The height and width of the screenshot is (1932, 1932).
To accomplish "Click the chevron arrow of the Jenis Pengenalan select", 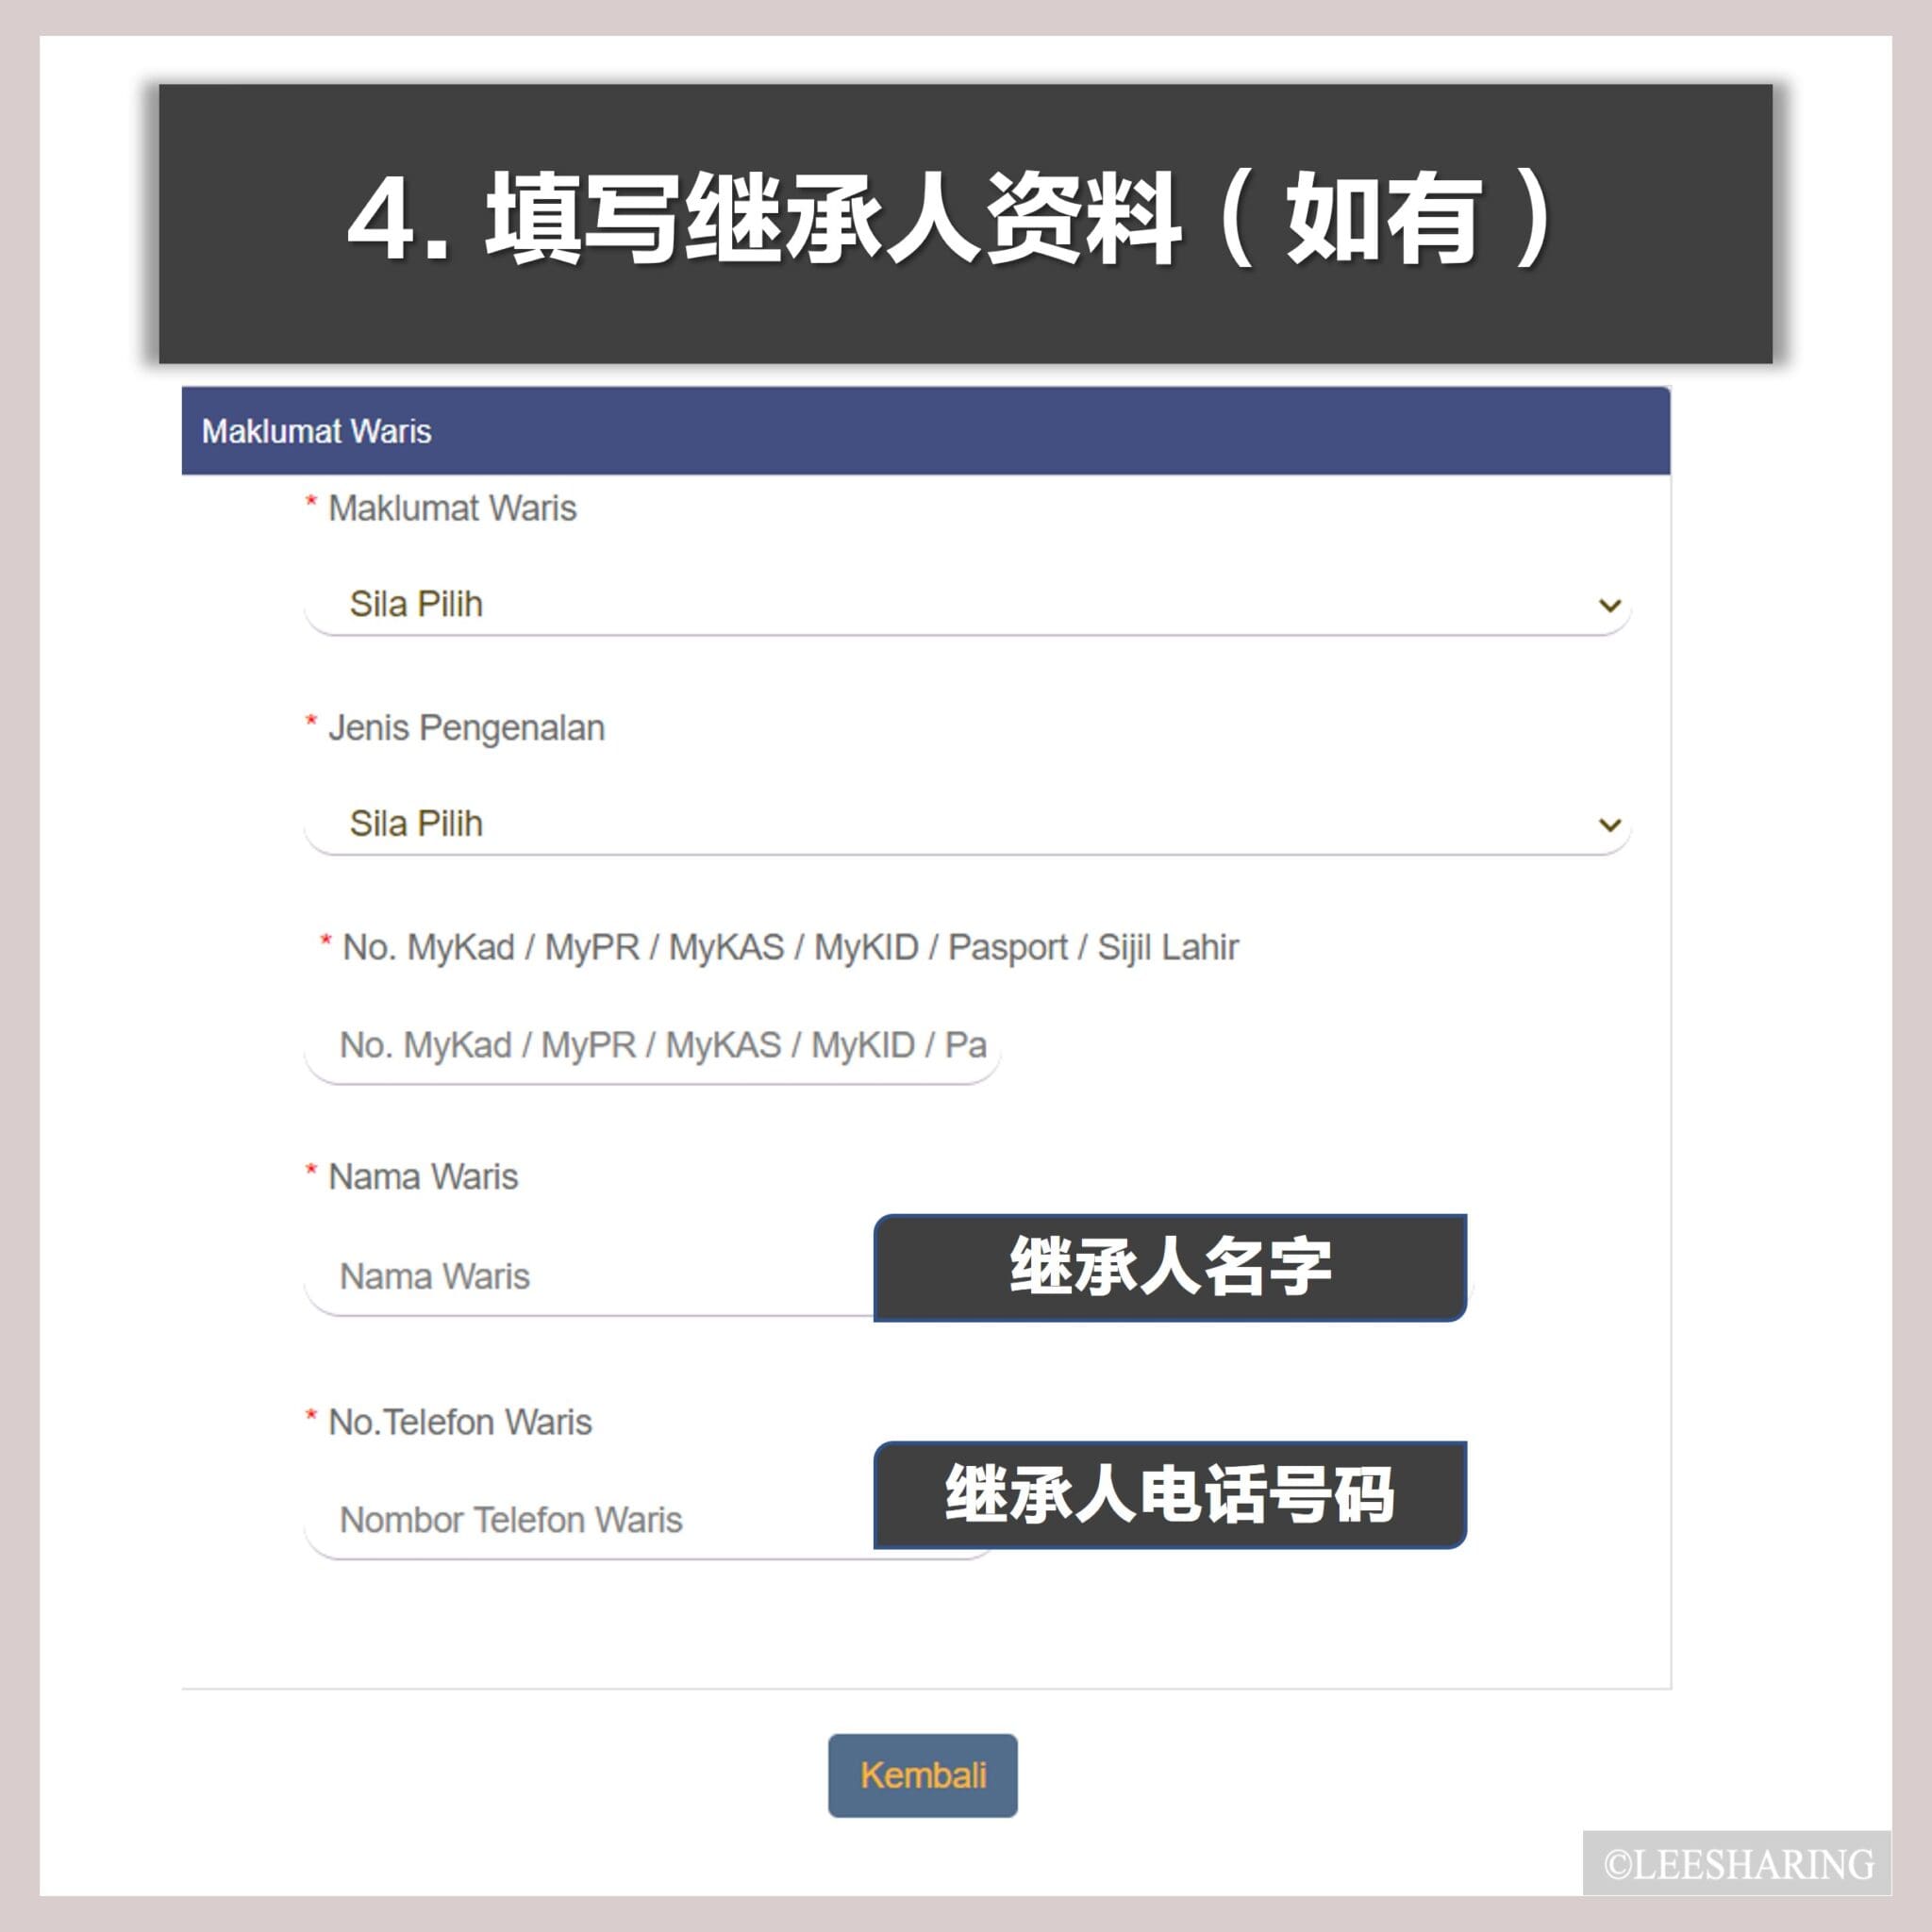I will pos(1609,825).
